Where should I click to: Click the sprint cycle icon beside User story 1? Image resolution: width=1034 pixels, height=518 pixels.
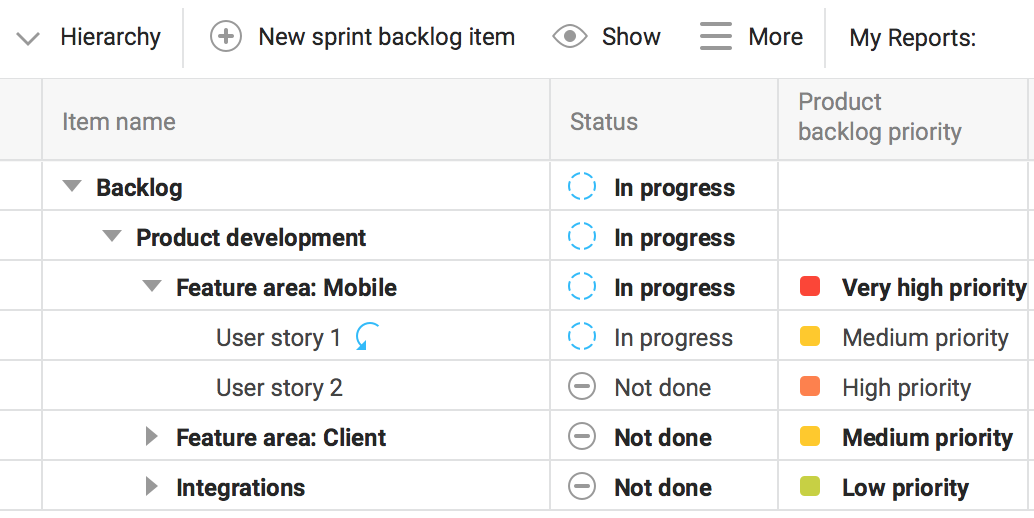367,337
